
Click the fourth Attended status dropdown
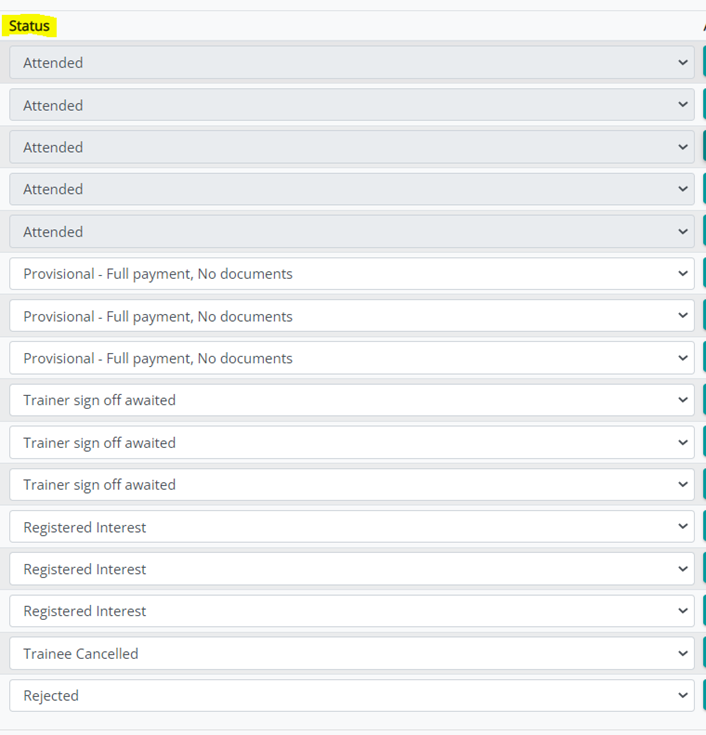pyautogui.click(x=351, y=189)
